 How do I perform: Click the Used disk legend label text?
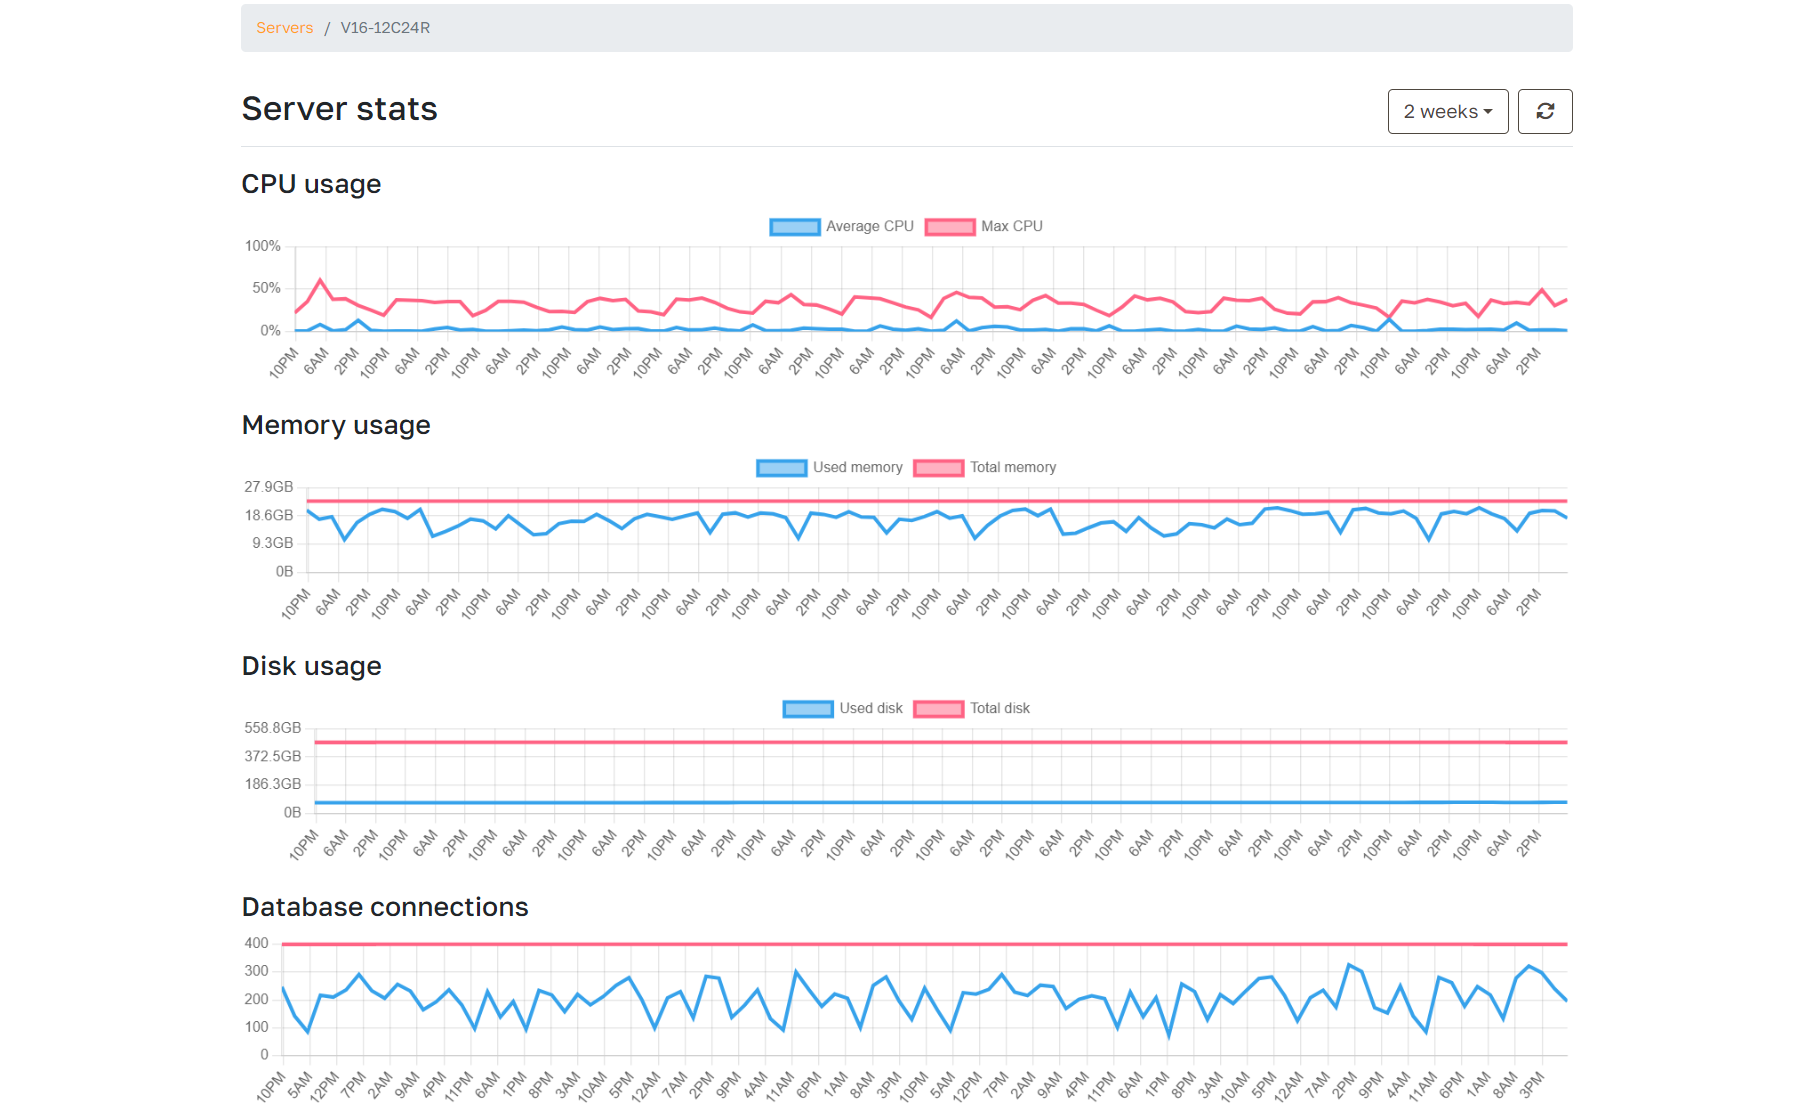(870, 709)
